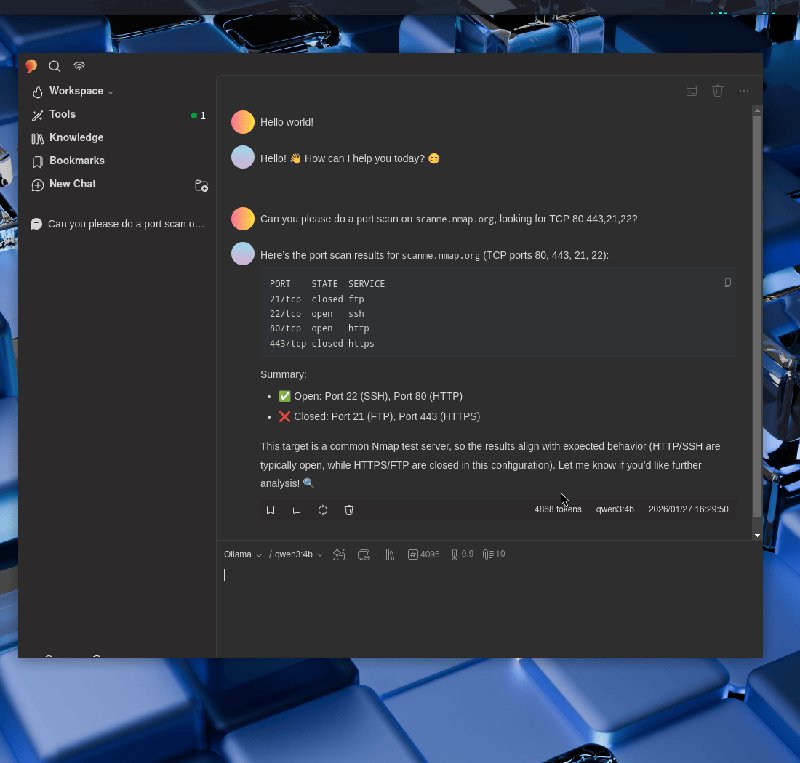800x763 pixels.
Task: Open the qwen3:4b model dropdown
Action: [x=297, y=554]
